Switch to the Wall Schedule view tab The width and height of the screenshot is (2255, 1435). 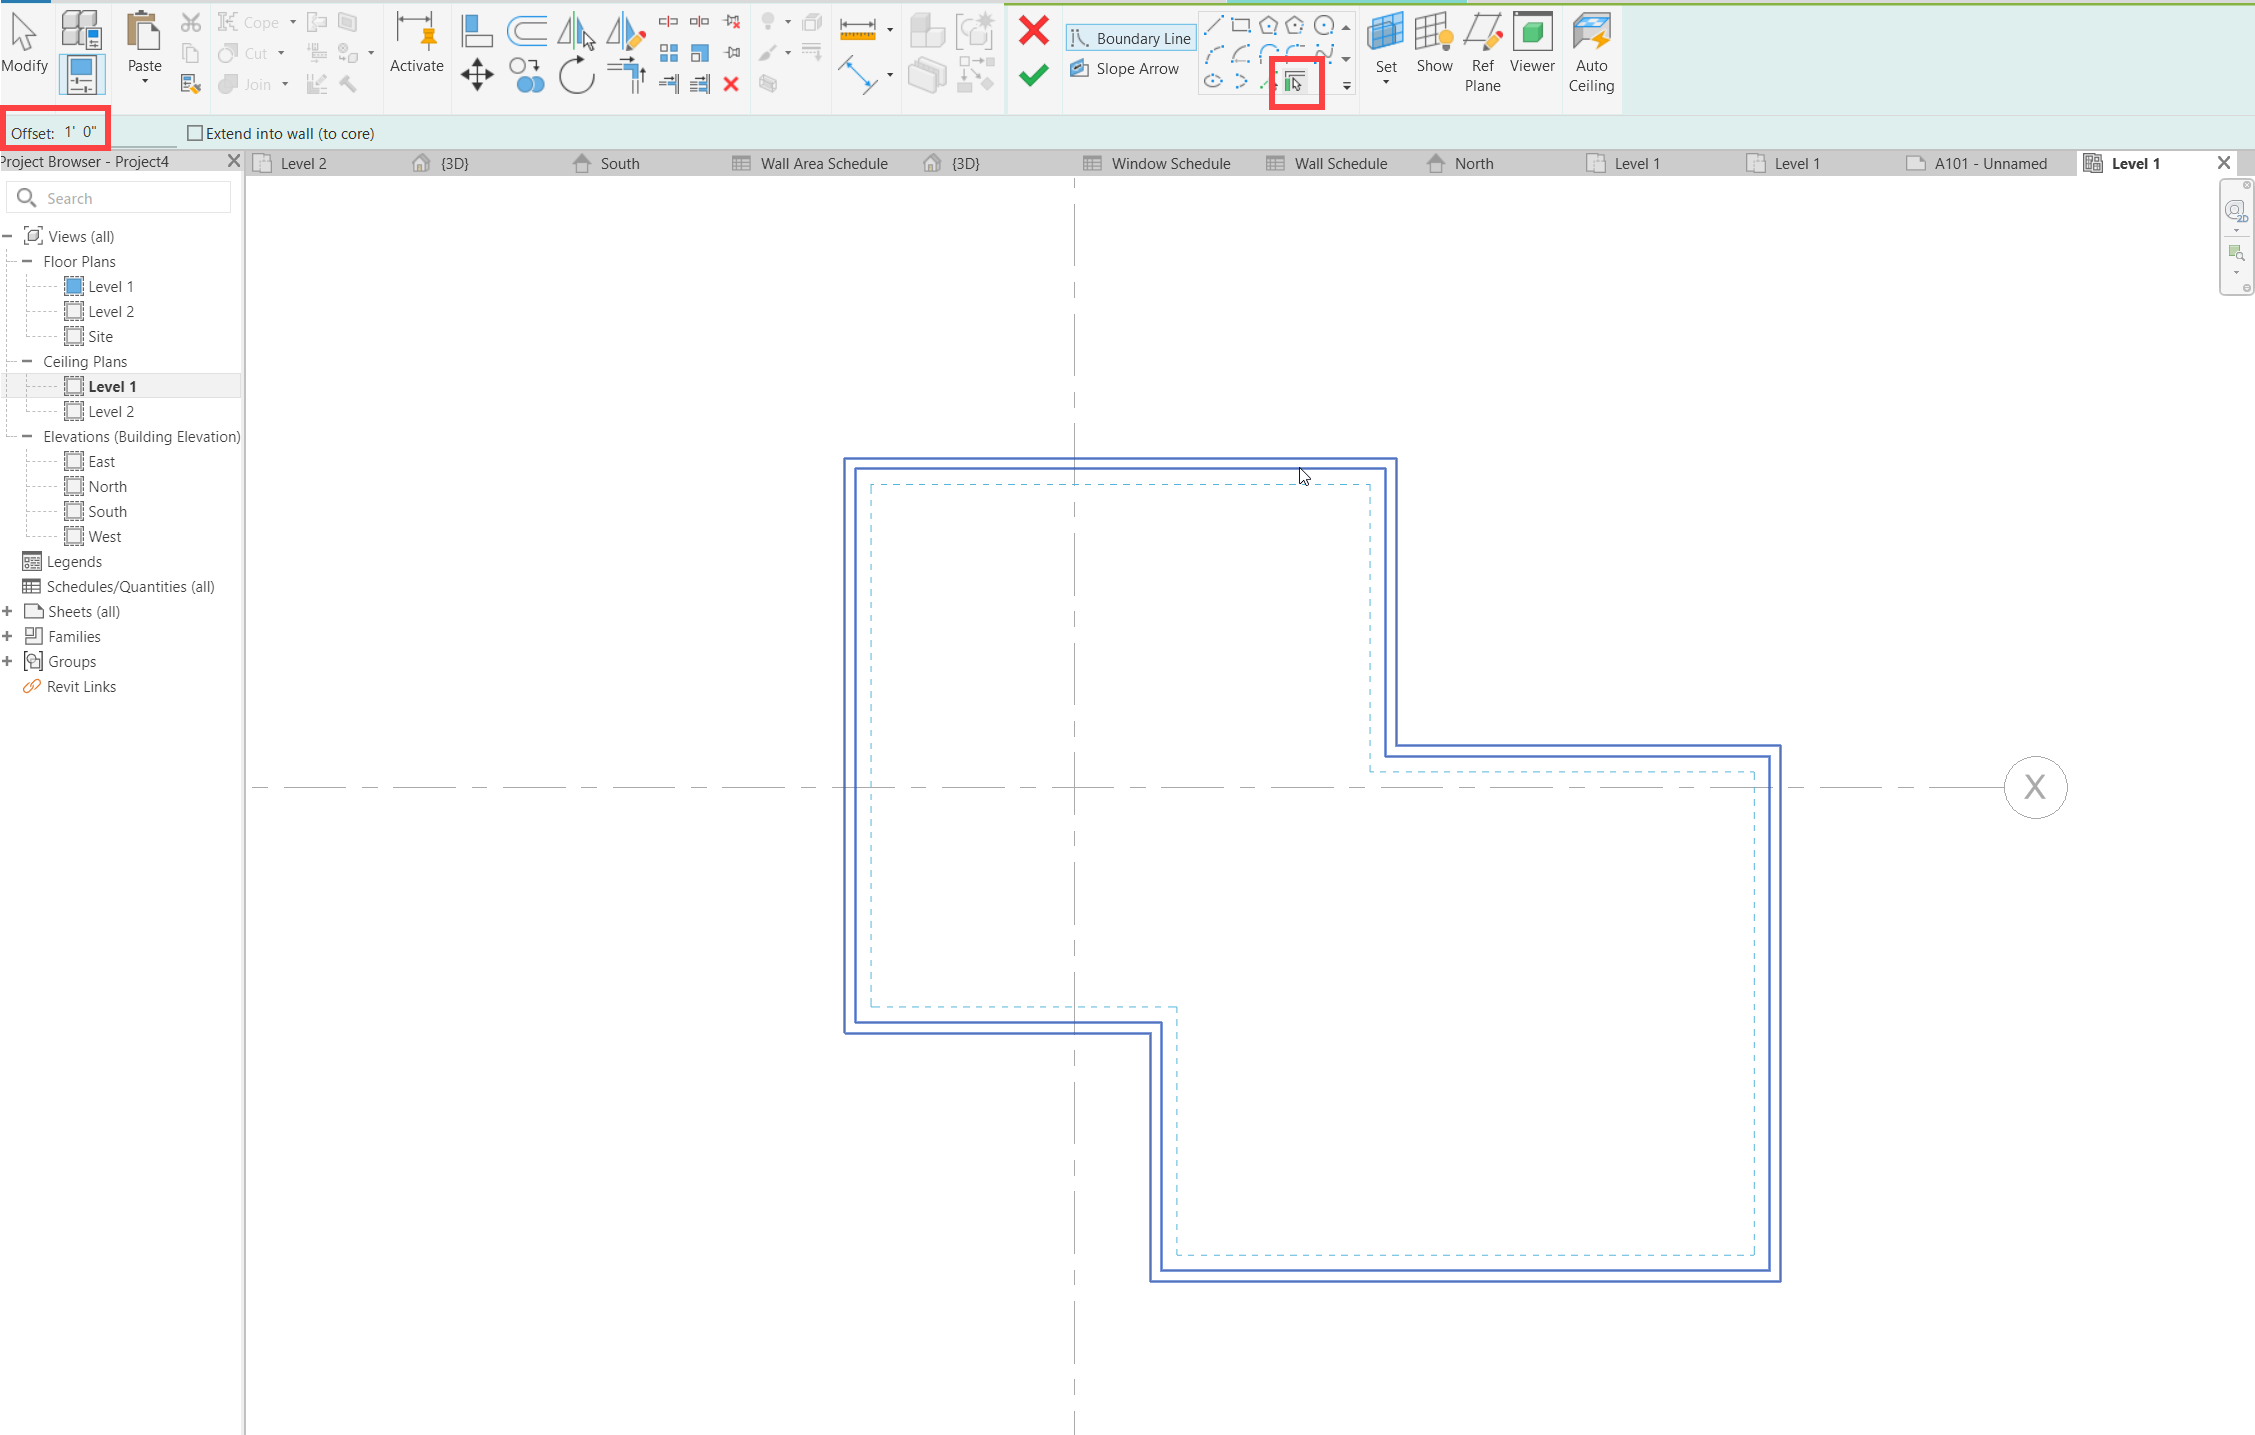coord(1340,163)
